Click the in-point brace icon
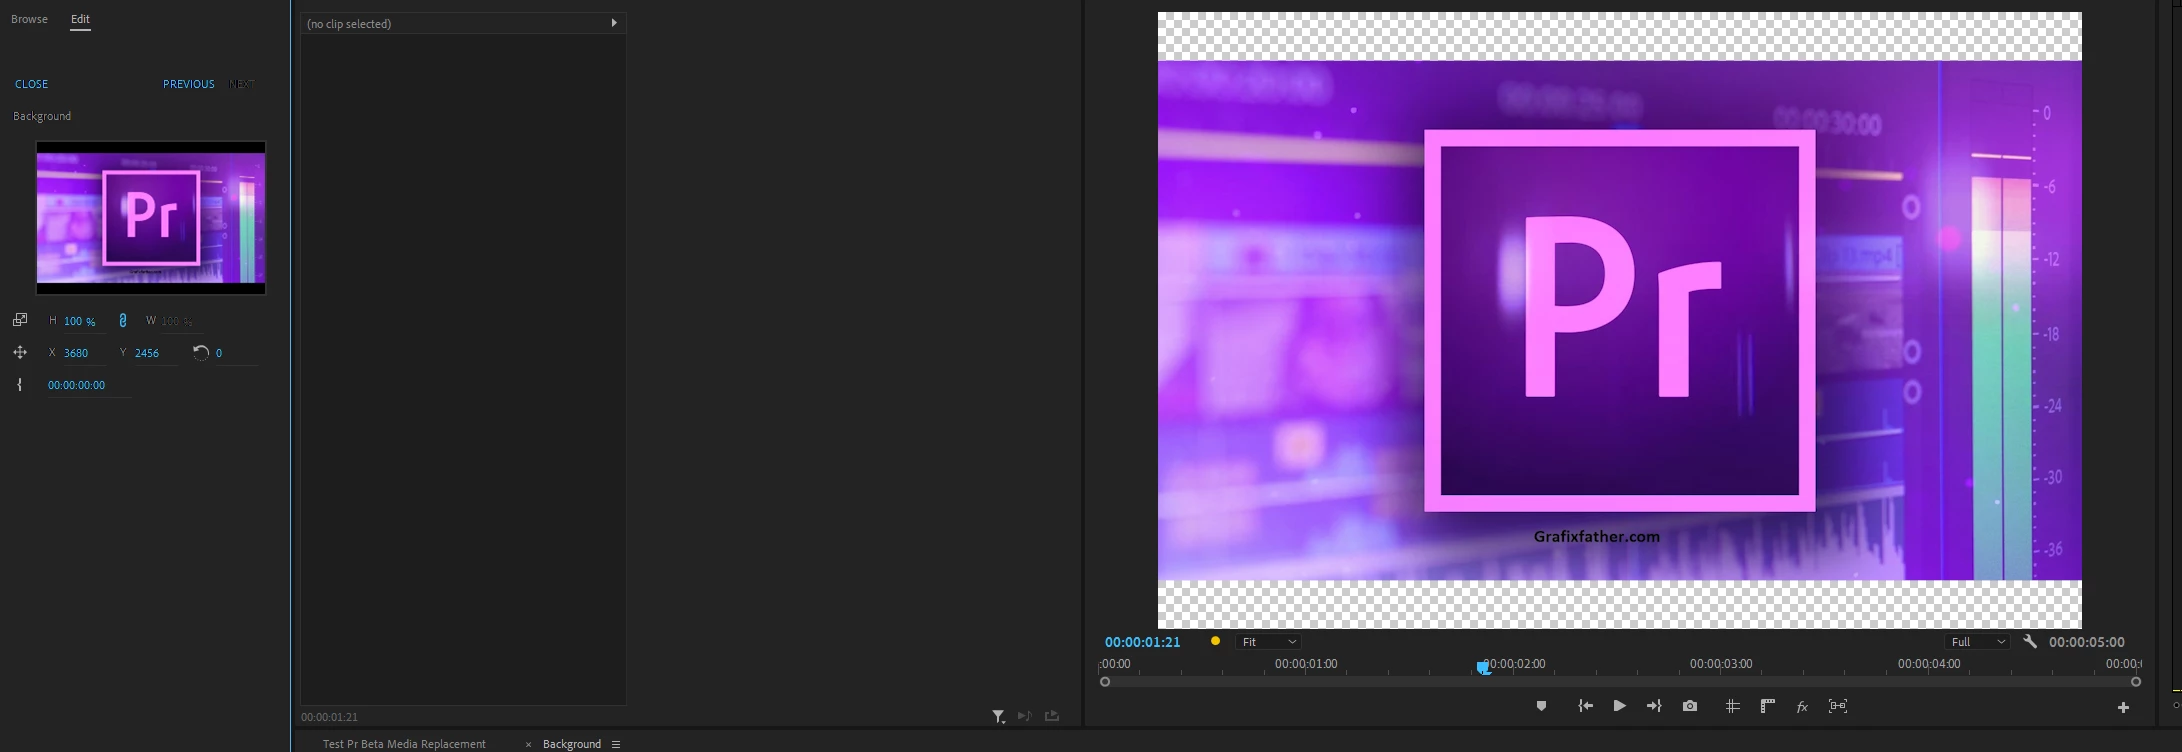 click(x=19, y=385)
